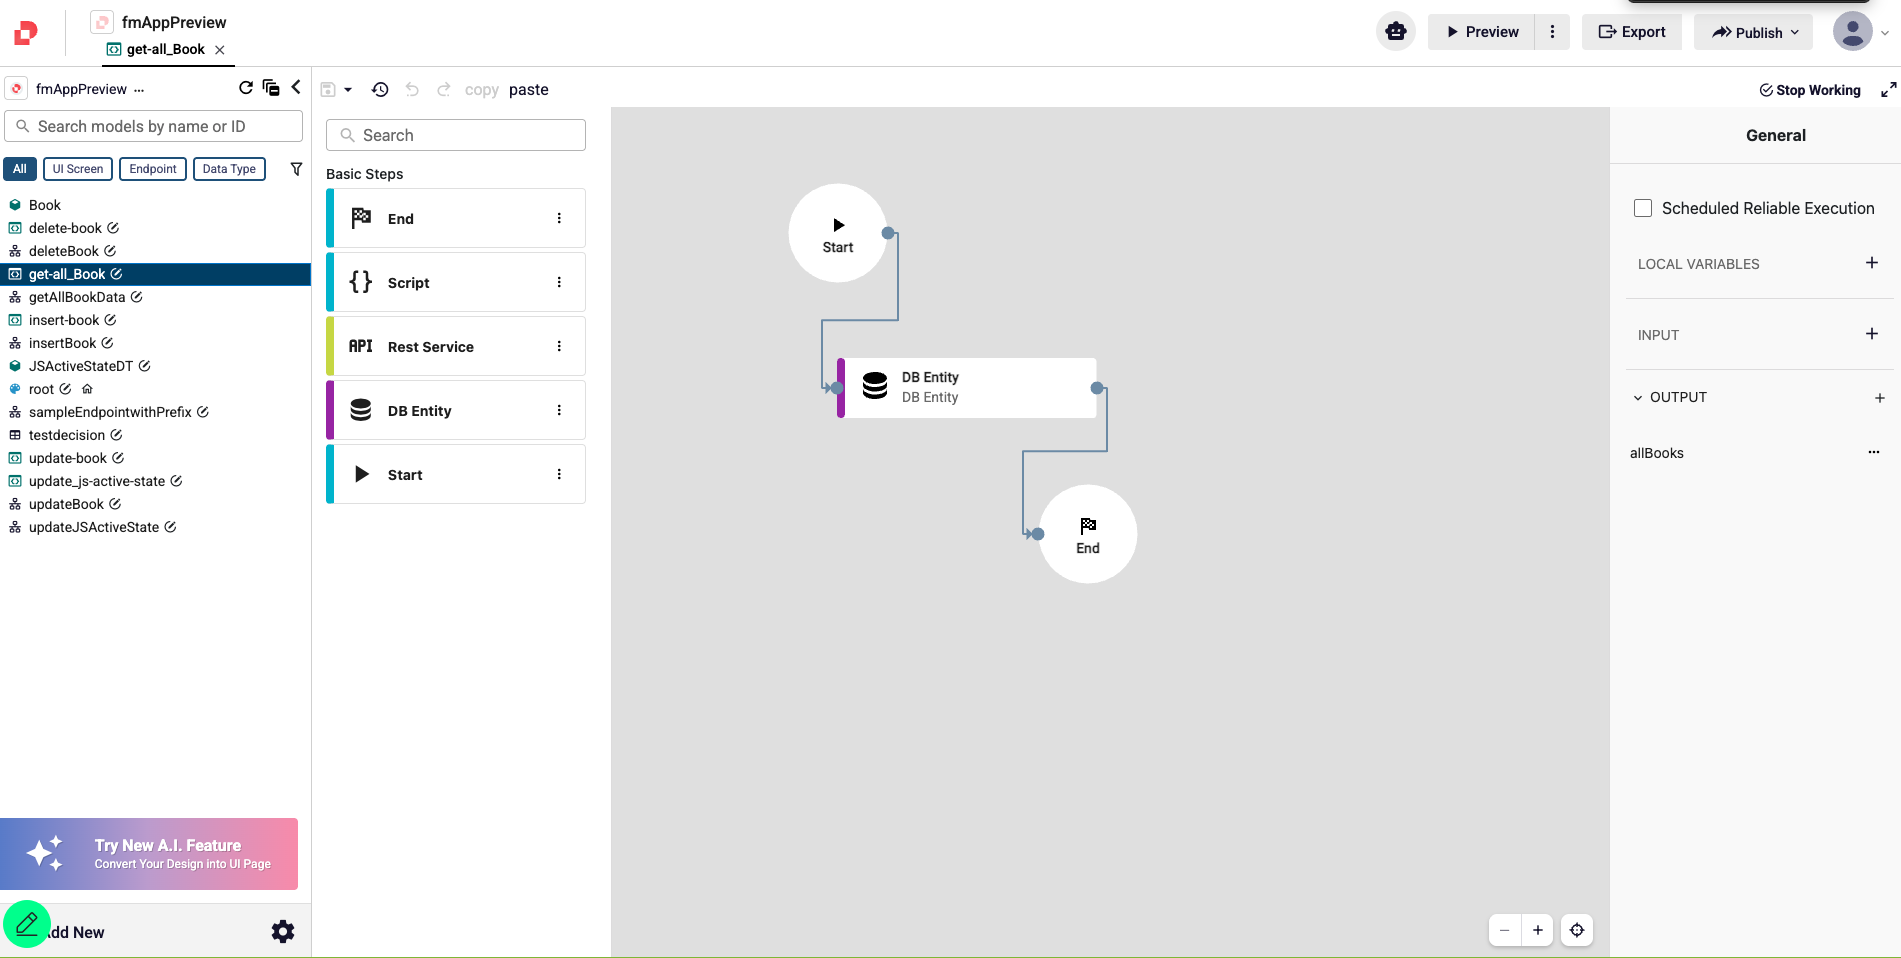Enable Scheduled Reliable Execution checkbox

point(1643,208)
